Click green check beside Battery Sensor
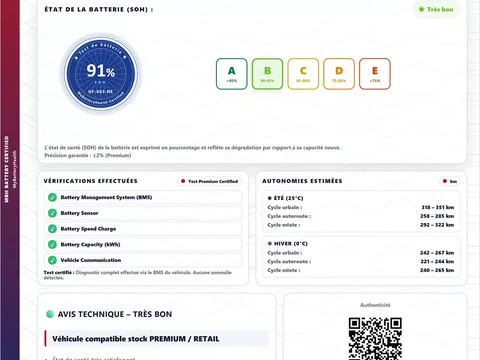This screenshot has height=360, width=480. click(52, 213)
